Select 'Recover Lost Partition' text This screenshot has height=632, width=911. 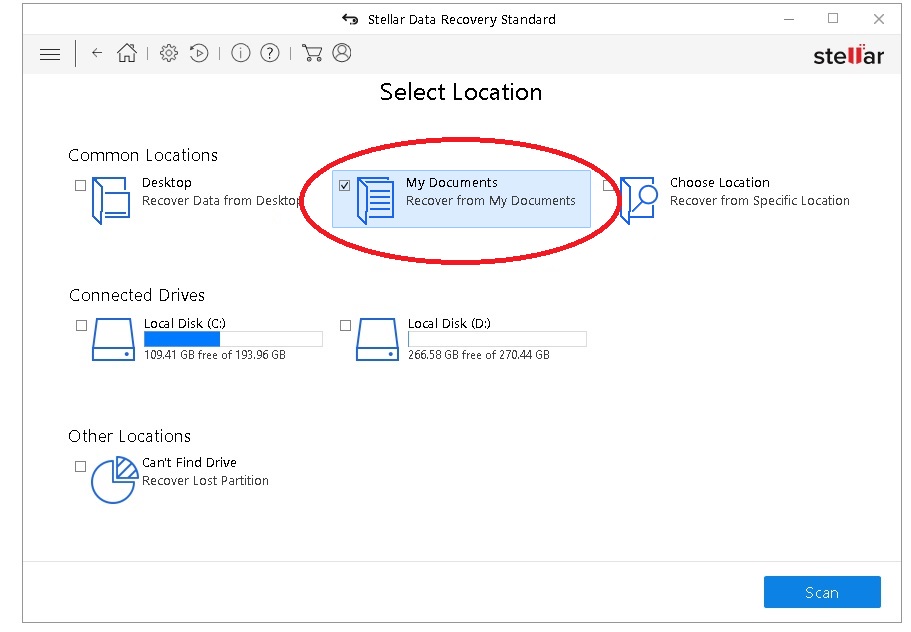205,481
